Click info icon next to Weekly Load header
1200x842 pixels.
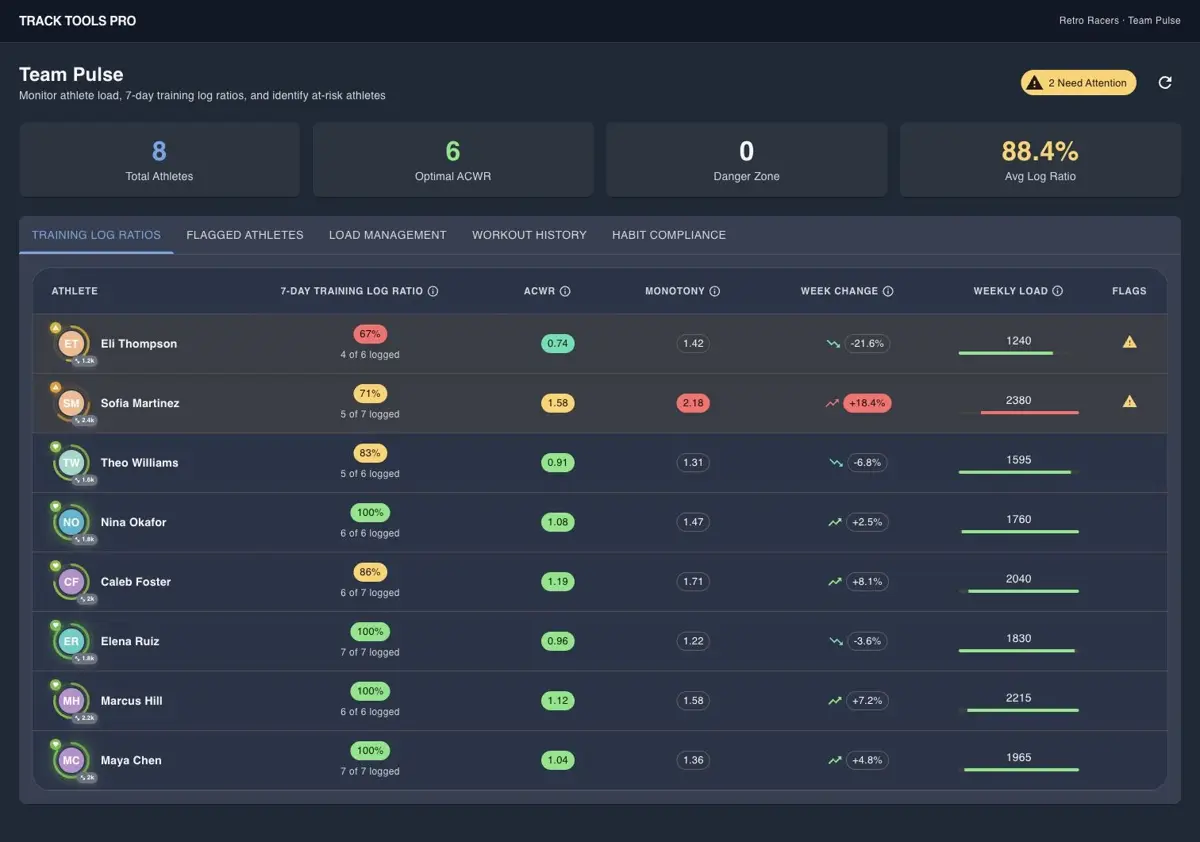pyautogui.click(x=1058, y=291)
